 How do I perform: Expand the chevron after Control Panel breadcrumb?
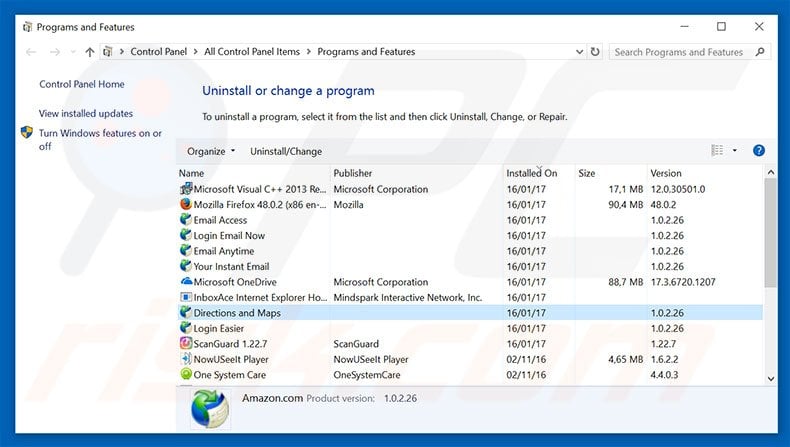click(195, 52)
